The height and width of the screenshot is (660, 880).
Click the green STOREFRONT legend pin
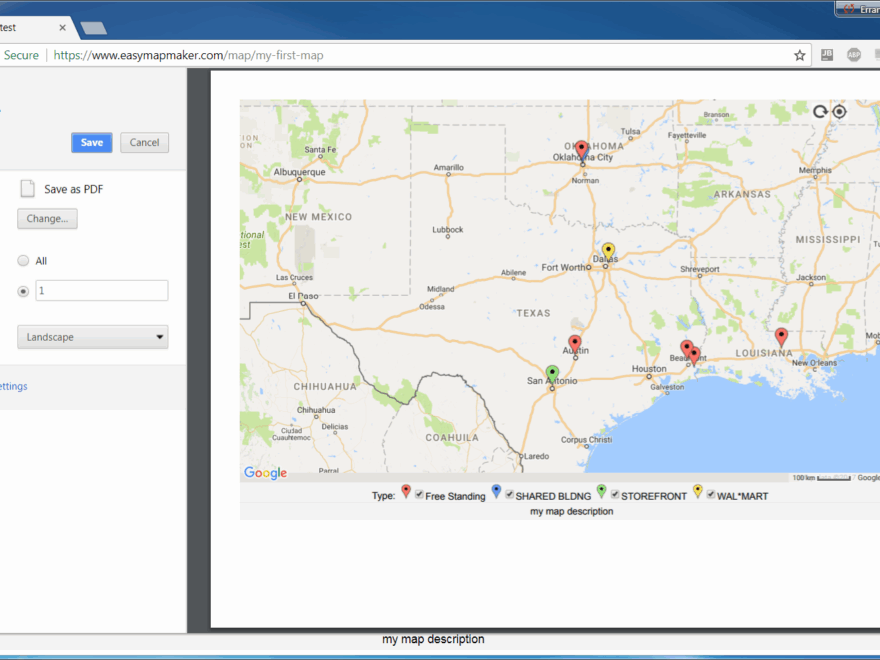tap(600, 491)
